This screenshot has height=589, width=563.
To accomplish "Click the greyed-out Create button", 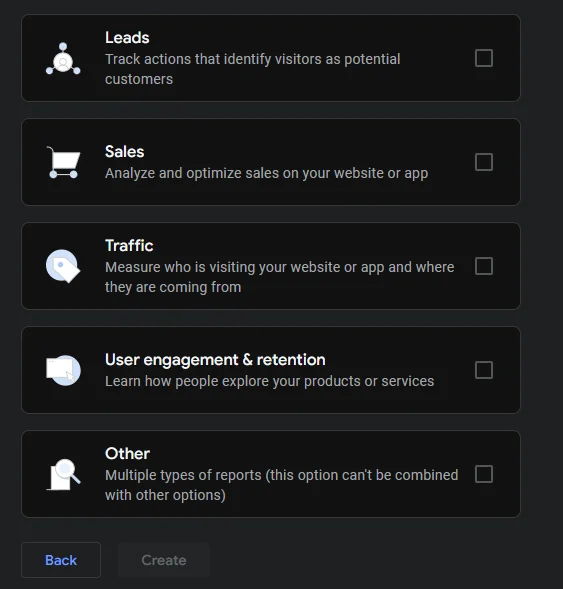I will (164, 560).
